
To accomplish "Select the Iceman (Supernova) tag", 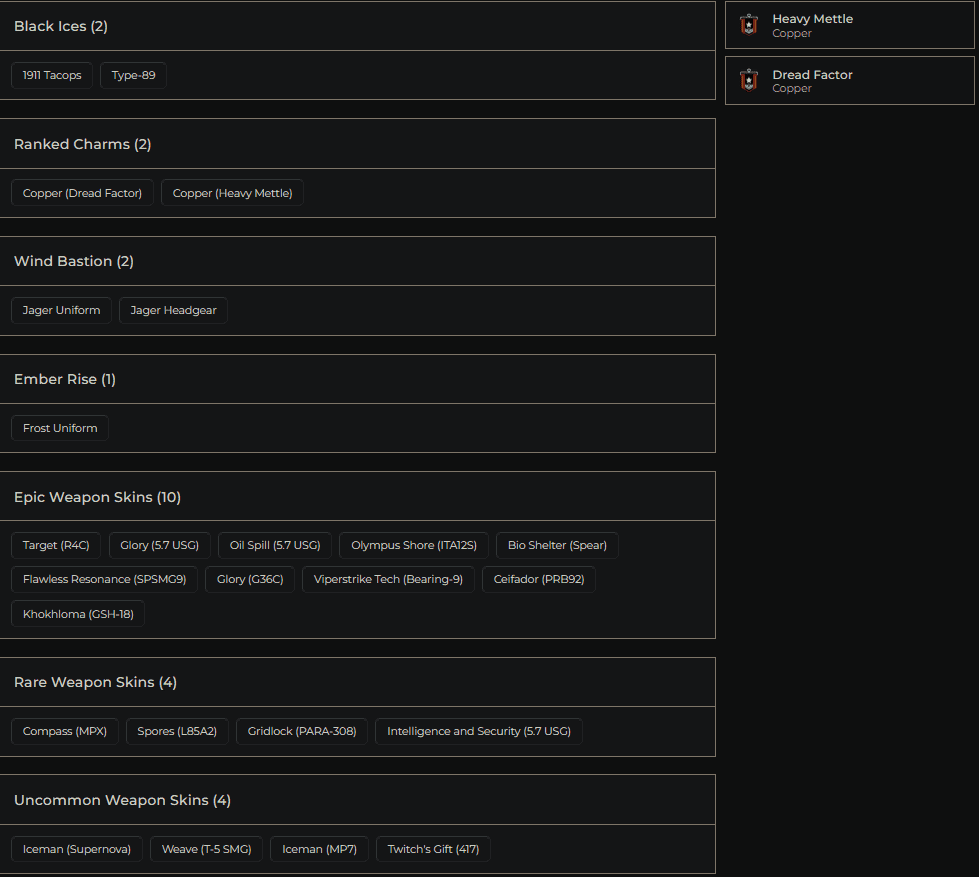I will [x=77, y=849].
